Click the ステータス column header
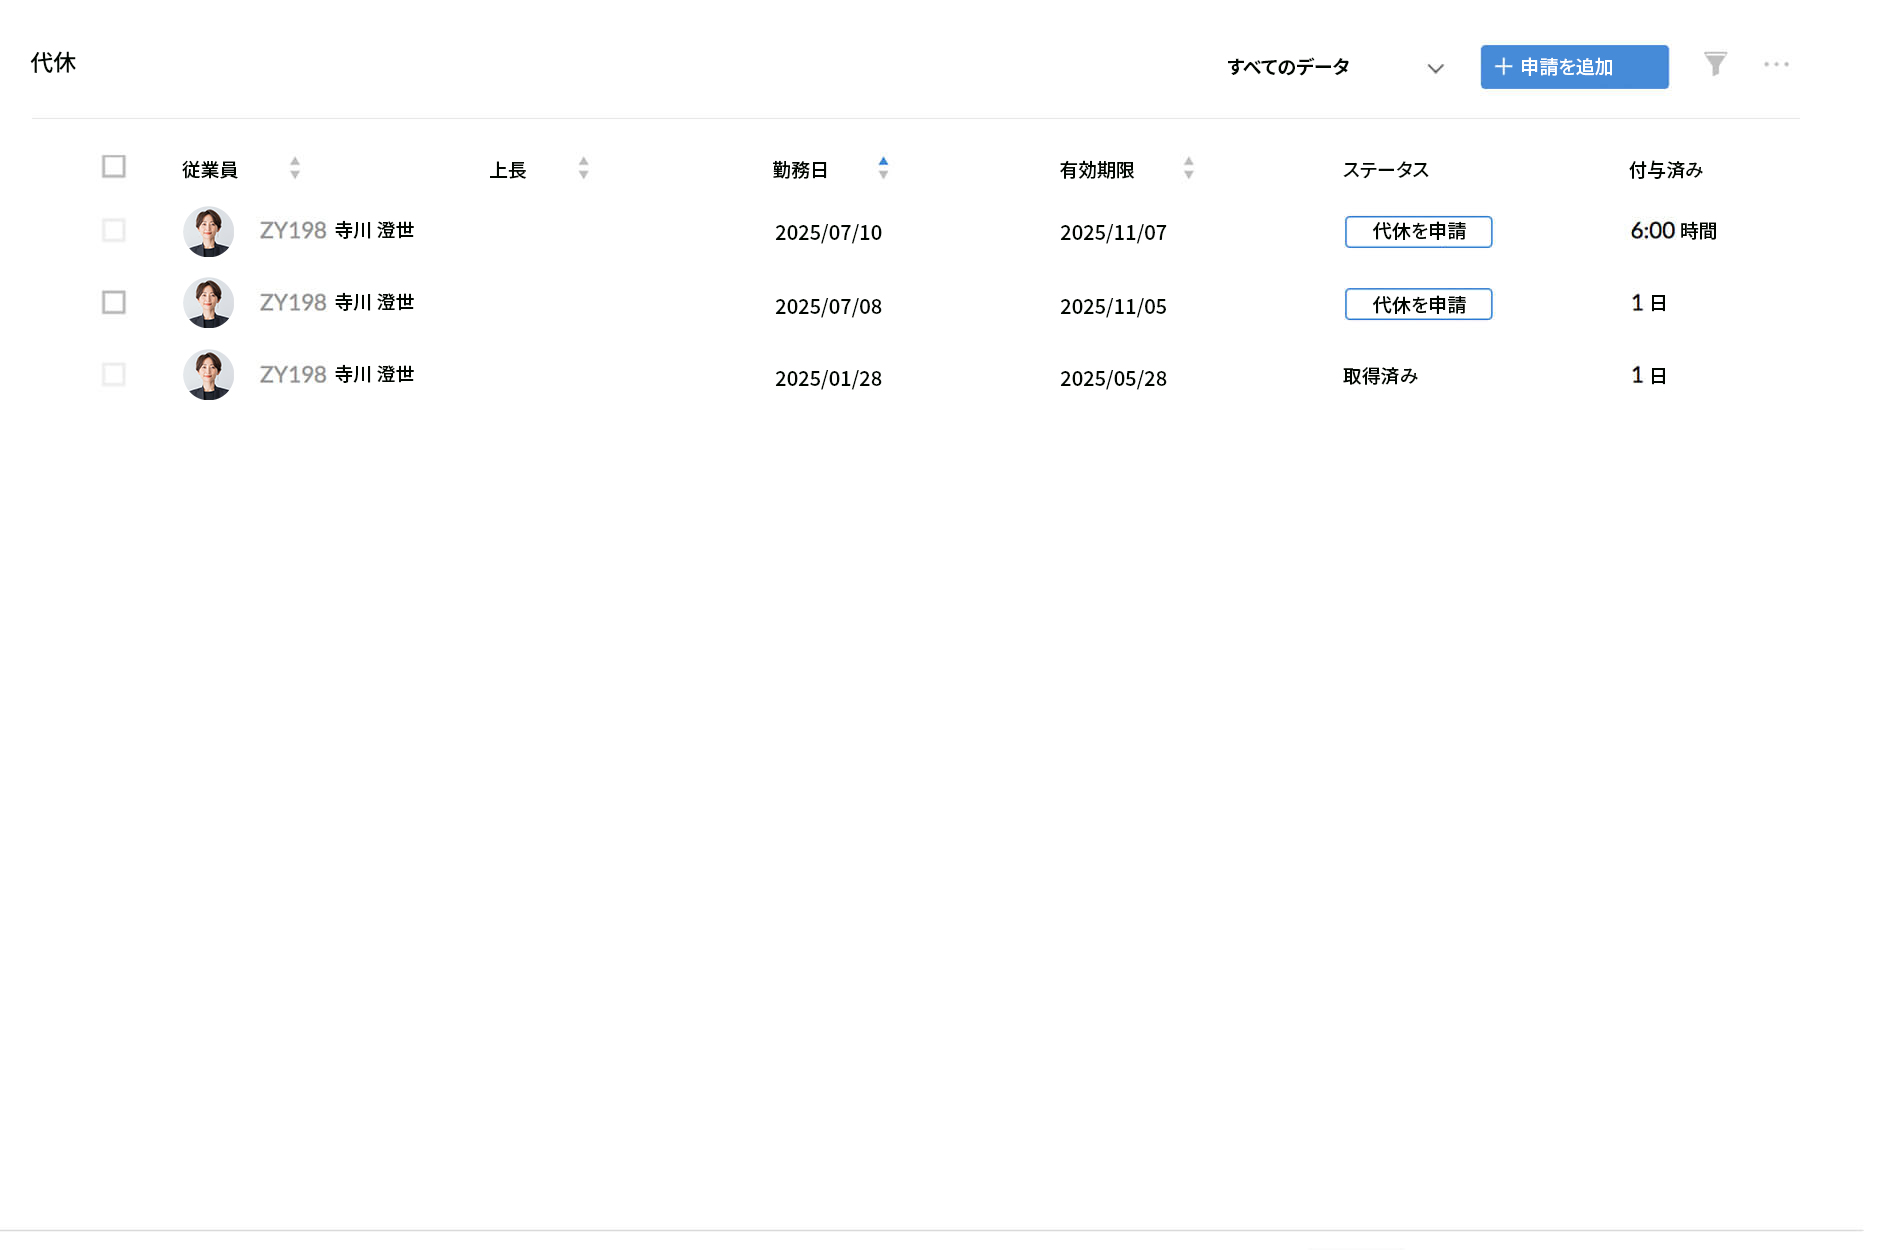Image resolution: width=1880 pixels, height=1250 pixels. [x=1385, y=170]
